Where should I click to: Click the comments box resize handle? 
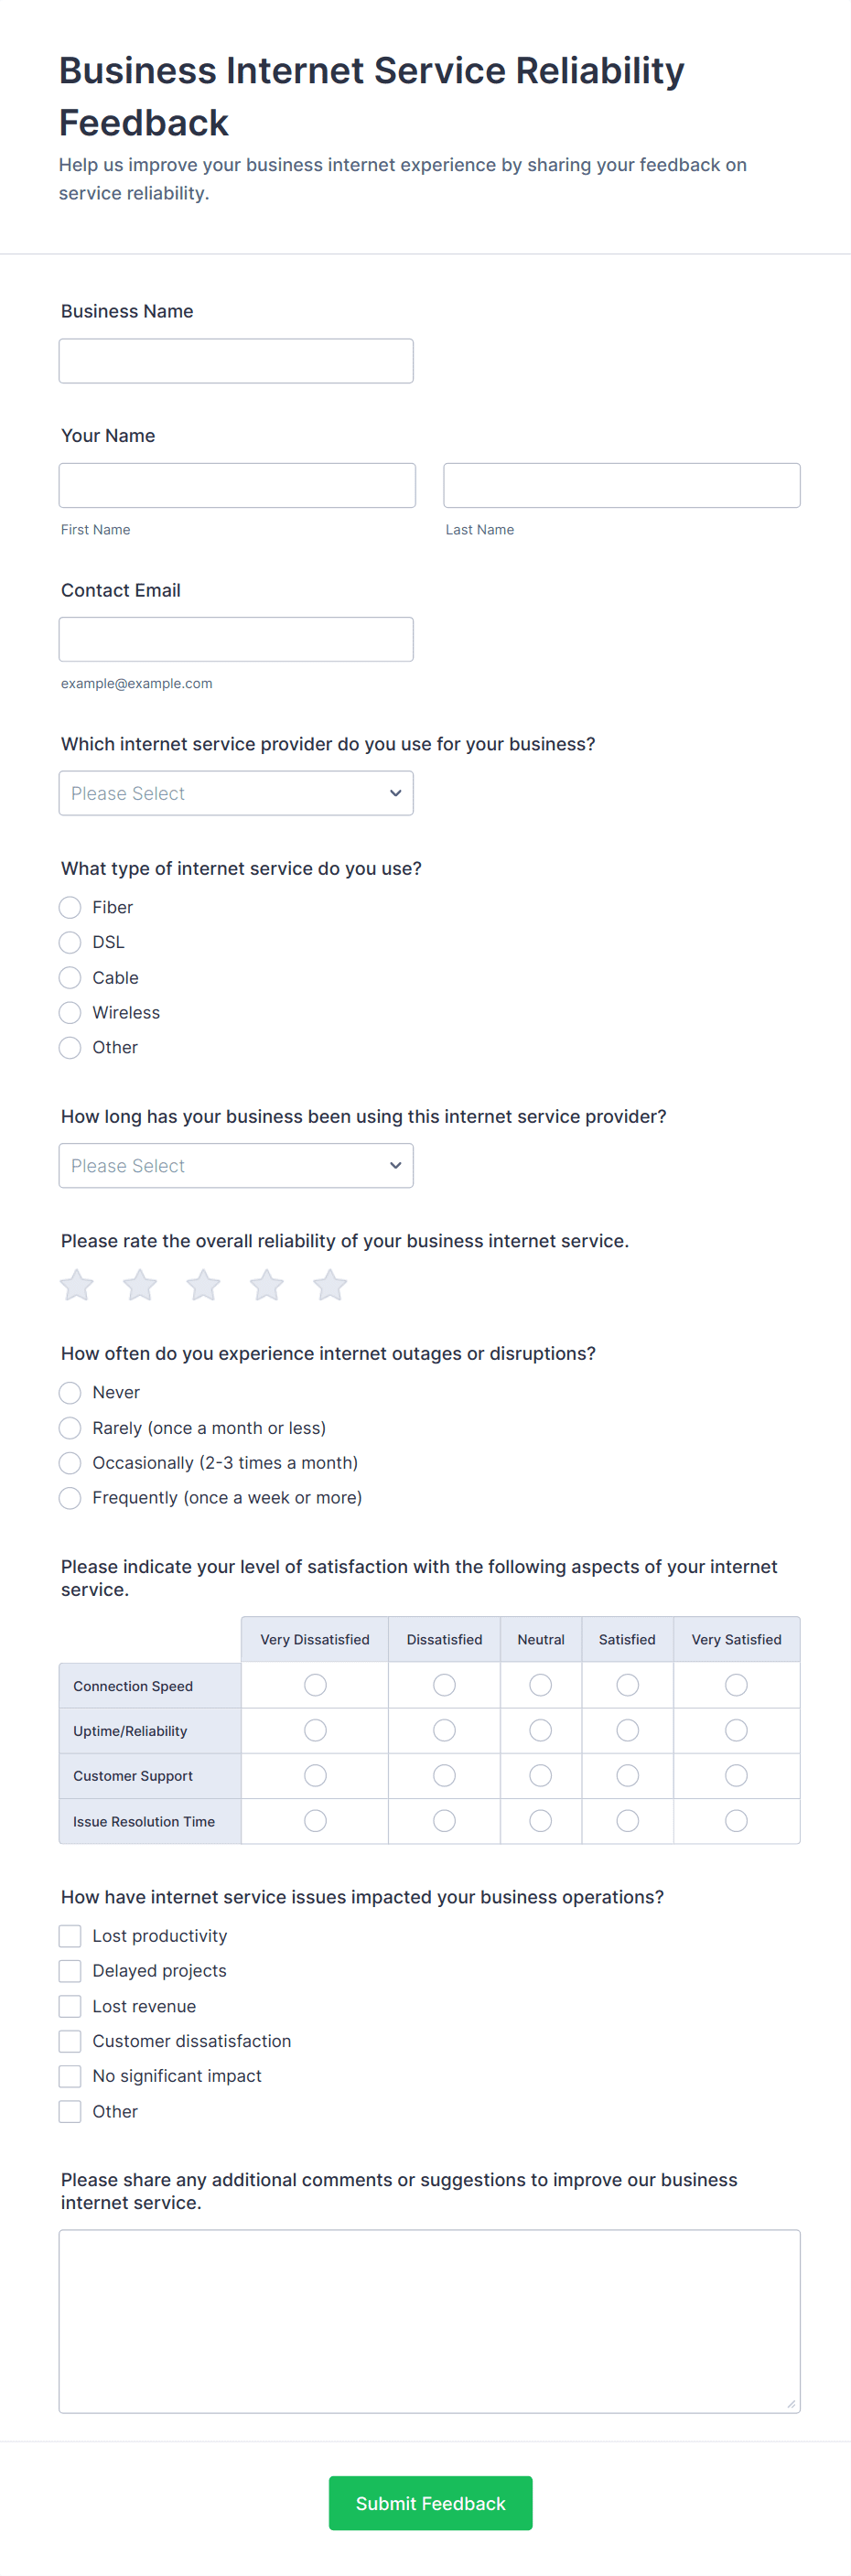click(791, 2404)
